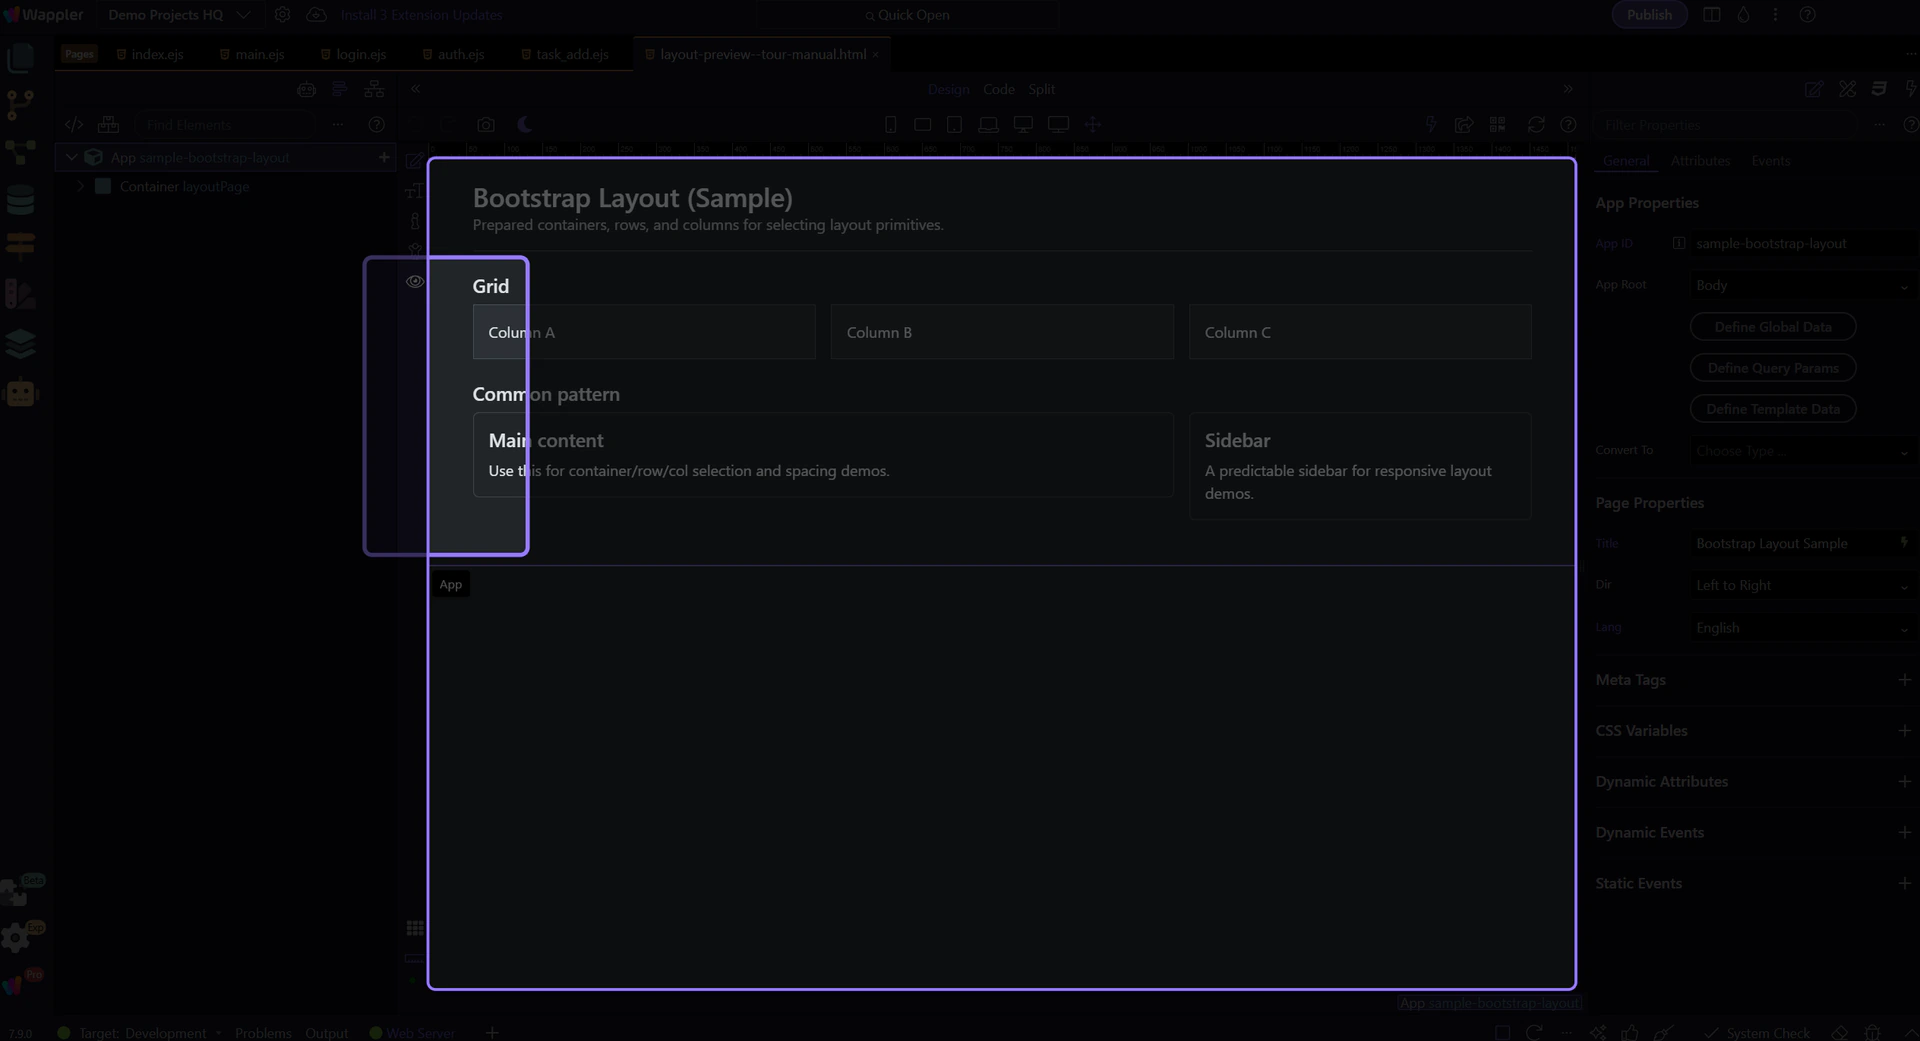Viewport: 1920px width, 1041px height.
Task: Expand the Container layoutPage tree node
Action: 80,187
